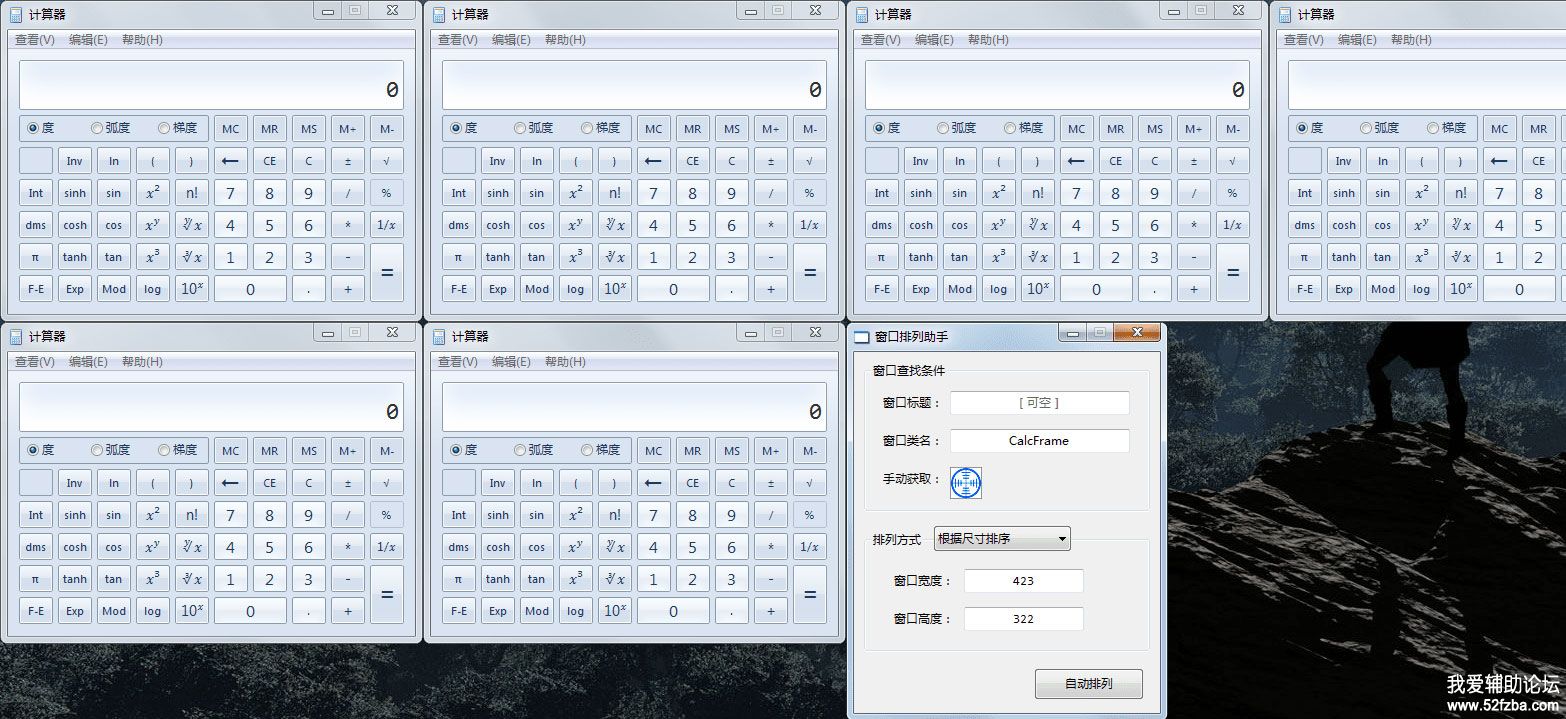The height and width of the screenshot is (719, 1566).
Task: Open 查看(V) menu in third top-row calculator
Action: [x=881, y=40]
